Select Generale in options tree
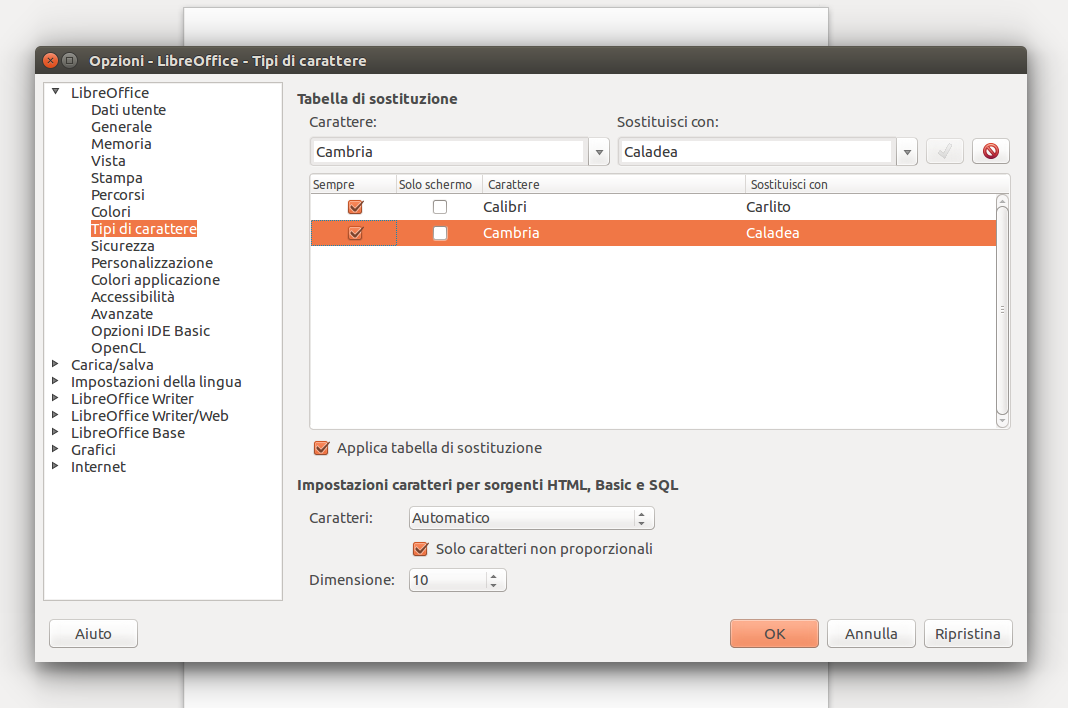1068x708 pixels. point(121,127)
